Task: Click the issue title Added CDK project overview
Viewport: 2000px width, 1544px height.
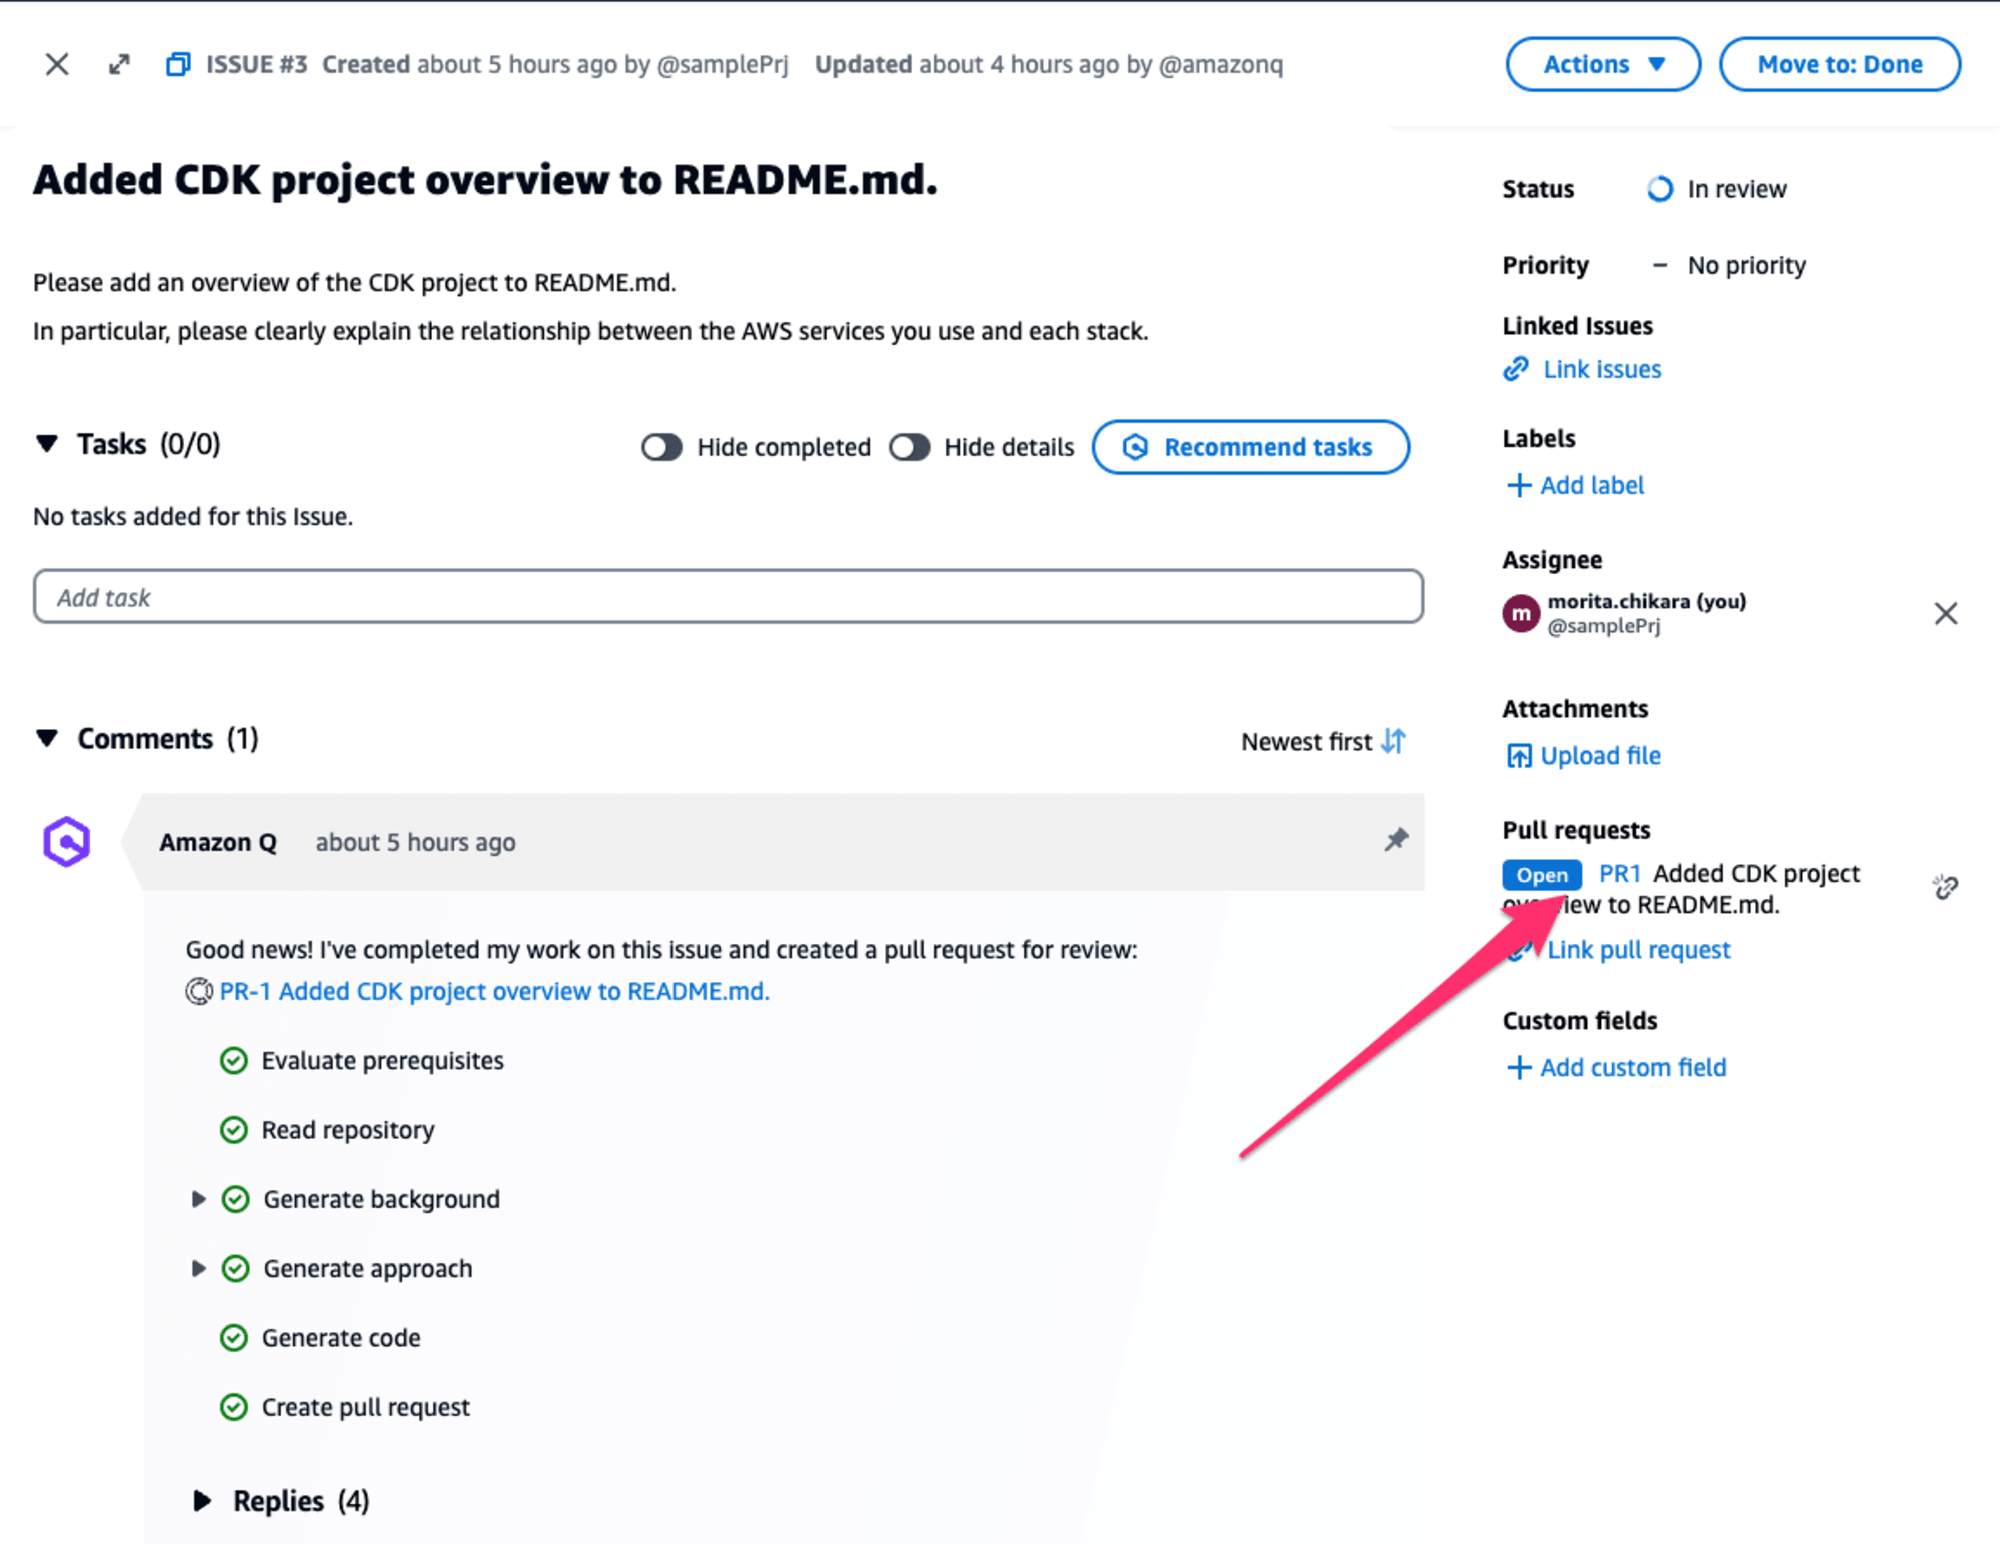Action: click(485, 180)
